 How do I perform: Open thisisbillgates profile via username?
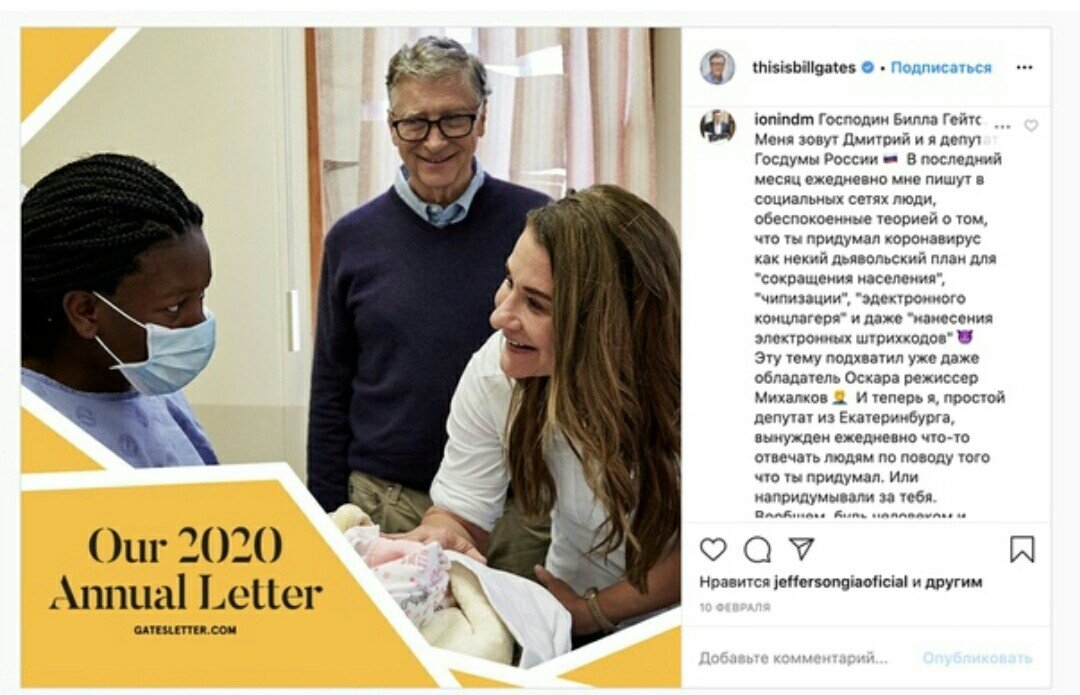tap(804, 68)
